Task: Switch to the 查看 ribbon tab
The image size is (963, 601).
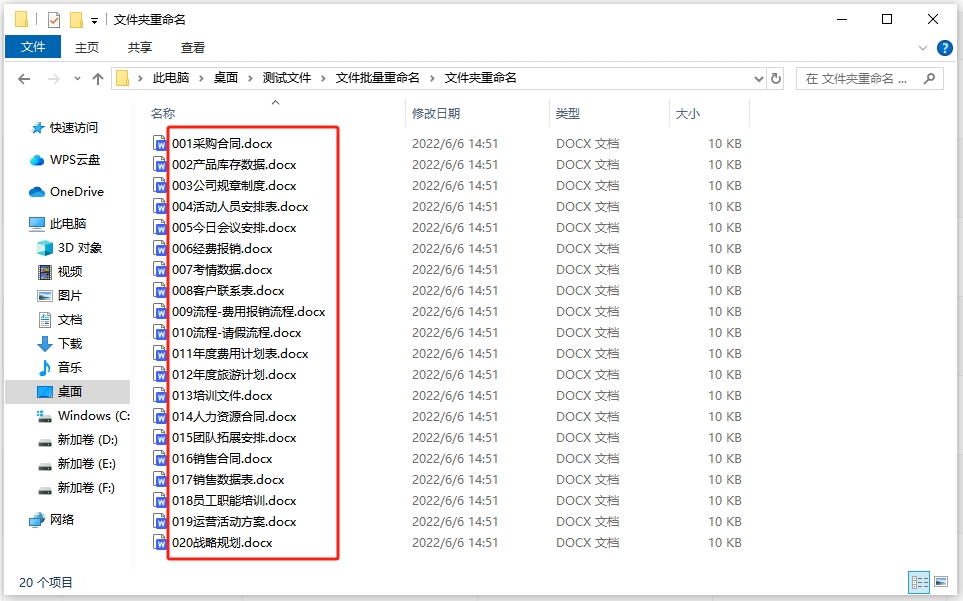Action: (x=193, y=47)
